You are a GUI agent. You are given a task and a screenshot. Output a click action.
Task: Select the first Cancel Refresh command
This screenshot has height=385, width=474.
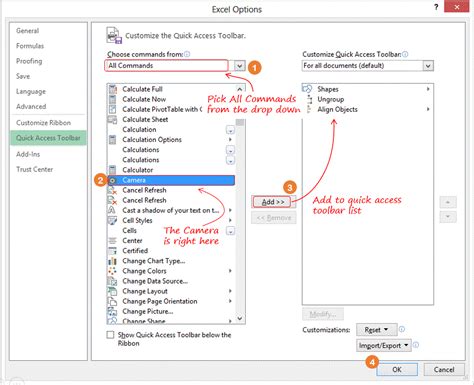pyautogui.click(x=171, y=190)
